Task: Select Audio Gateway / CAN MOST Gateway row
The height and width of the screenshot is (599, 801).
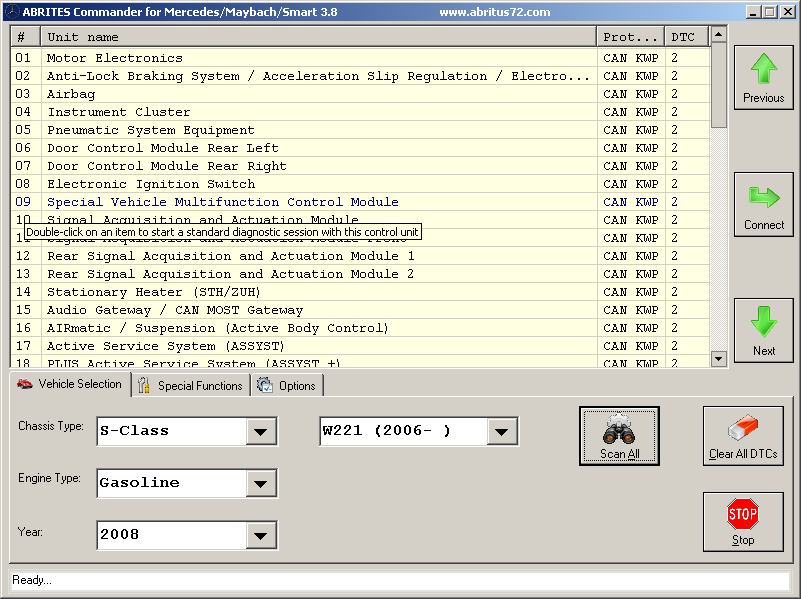Action: [360, 310]
